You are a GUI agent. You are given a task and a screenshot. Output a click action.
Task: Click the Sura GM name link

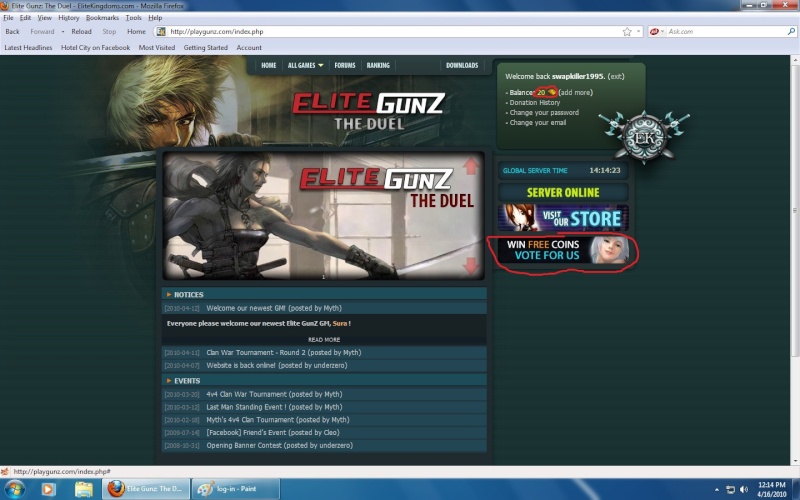pos(339,323)
